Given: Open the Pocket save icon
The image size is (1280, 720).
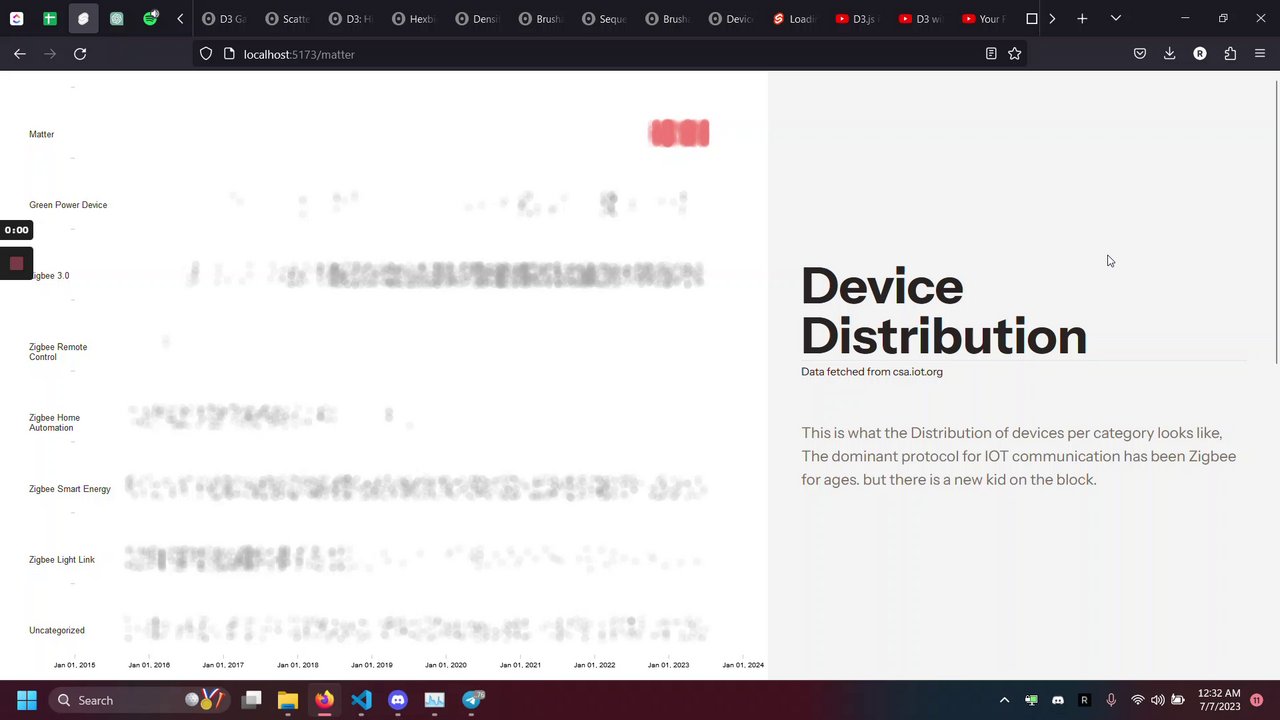Looking at the screenshot, I should (x=1140, y=54).
